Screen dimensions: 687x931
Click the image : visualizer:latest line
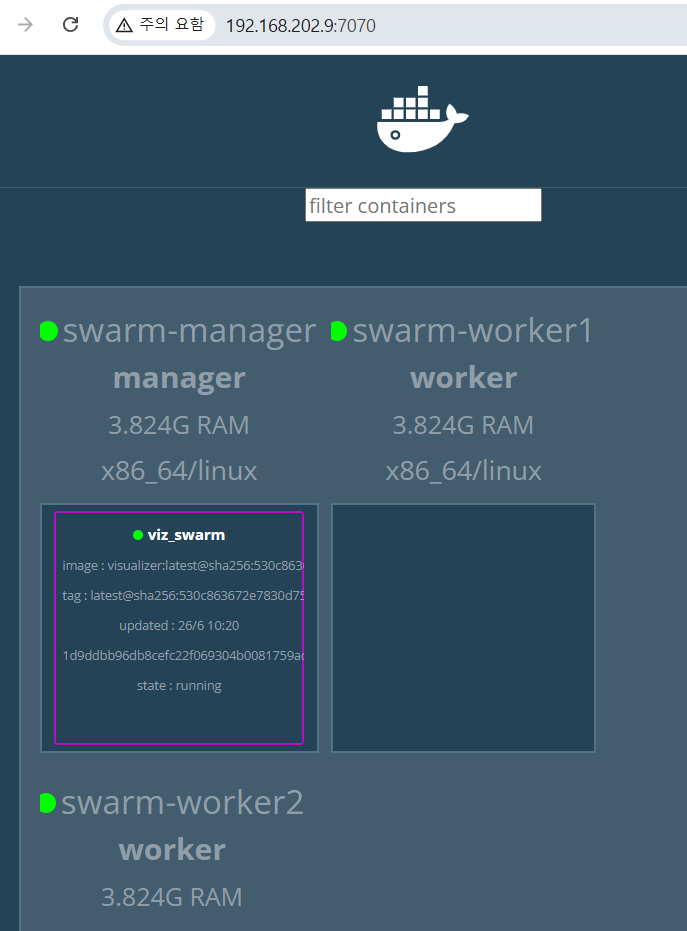(183, 565)
